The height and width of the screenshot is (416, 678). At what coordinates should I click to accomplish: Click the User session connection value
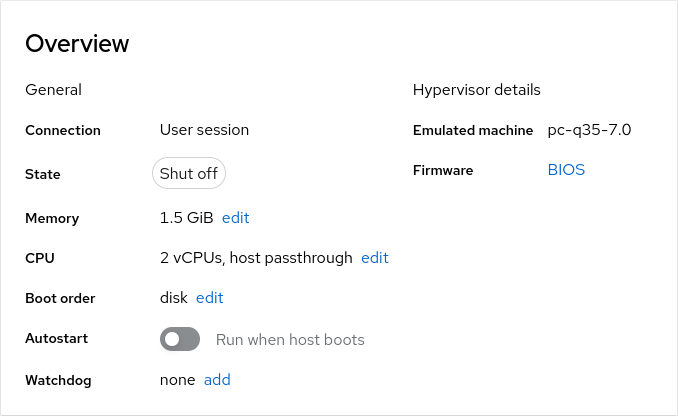204,130
